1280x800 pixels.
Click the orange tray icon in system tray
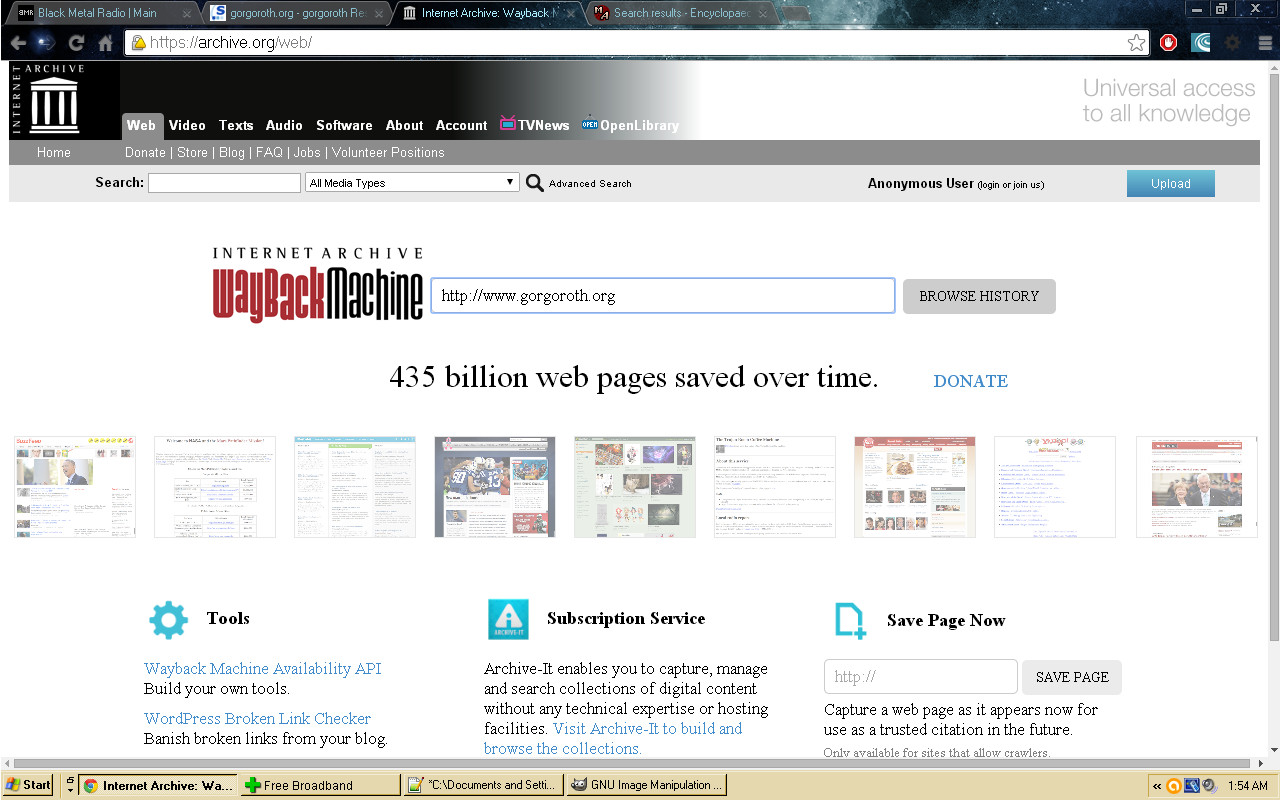coord(1173,785)
